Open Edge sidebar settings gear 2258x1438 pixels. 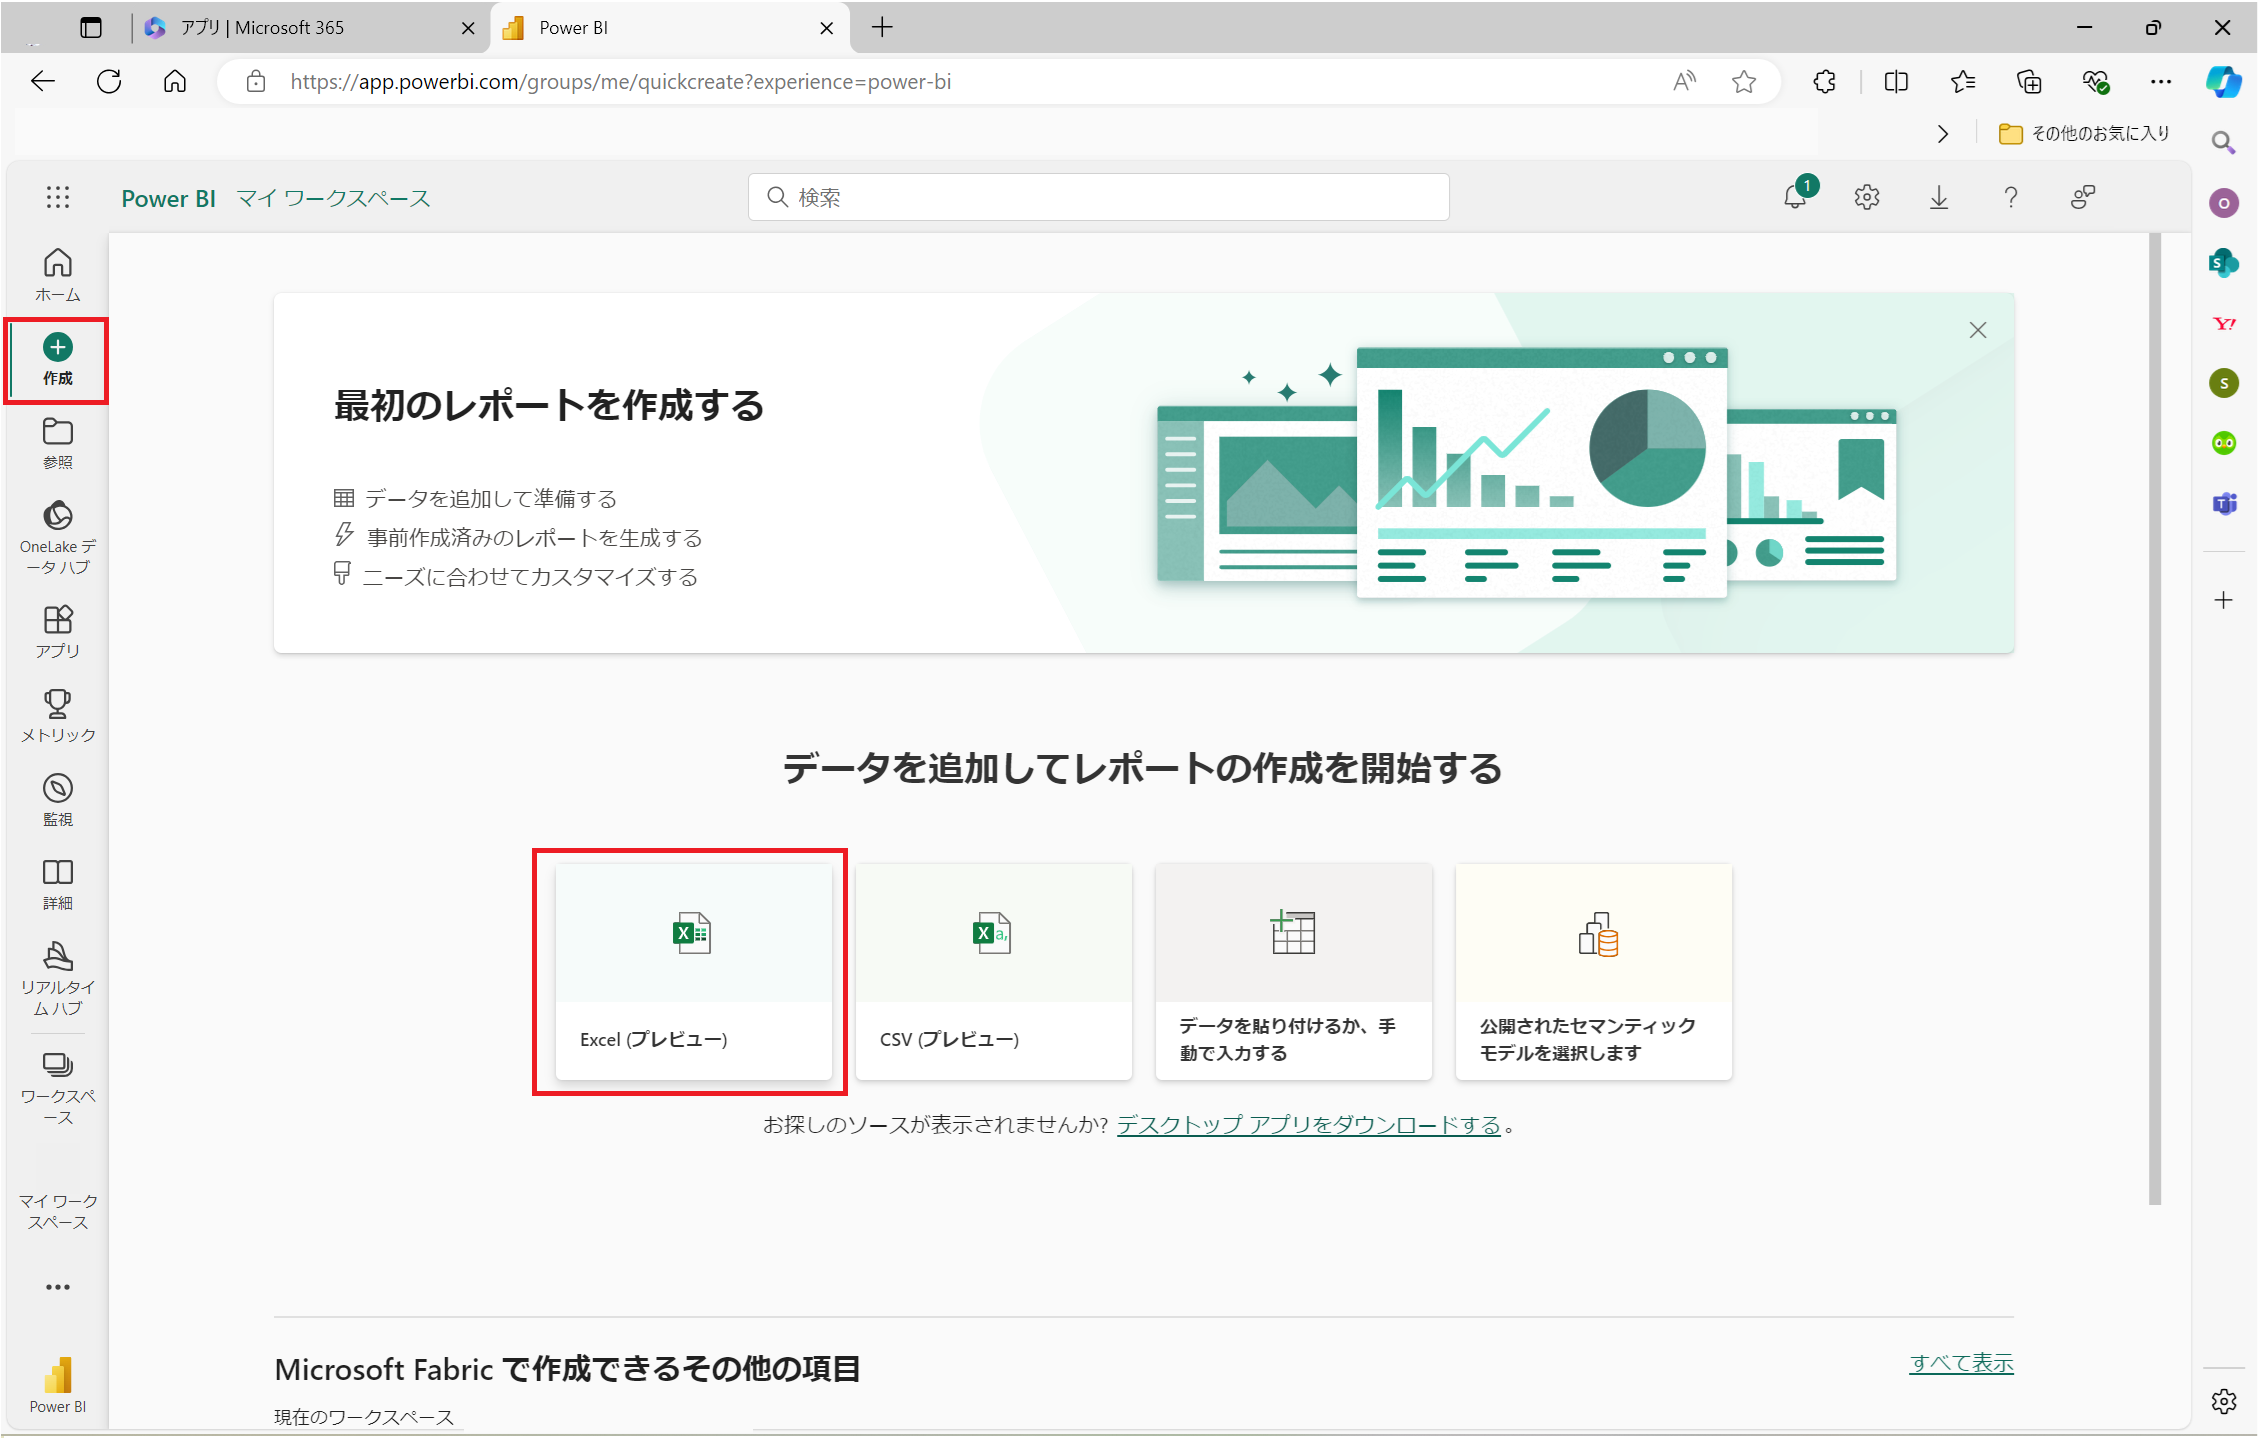tap(2223, 1402)
